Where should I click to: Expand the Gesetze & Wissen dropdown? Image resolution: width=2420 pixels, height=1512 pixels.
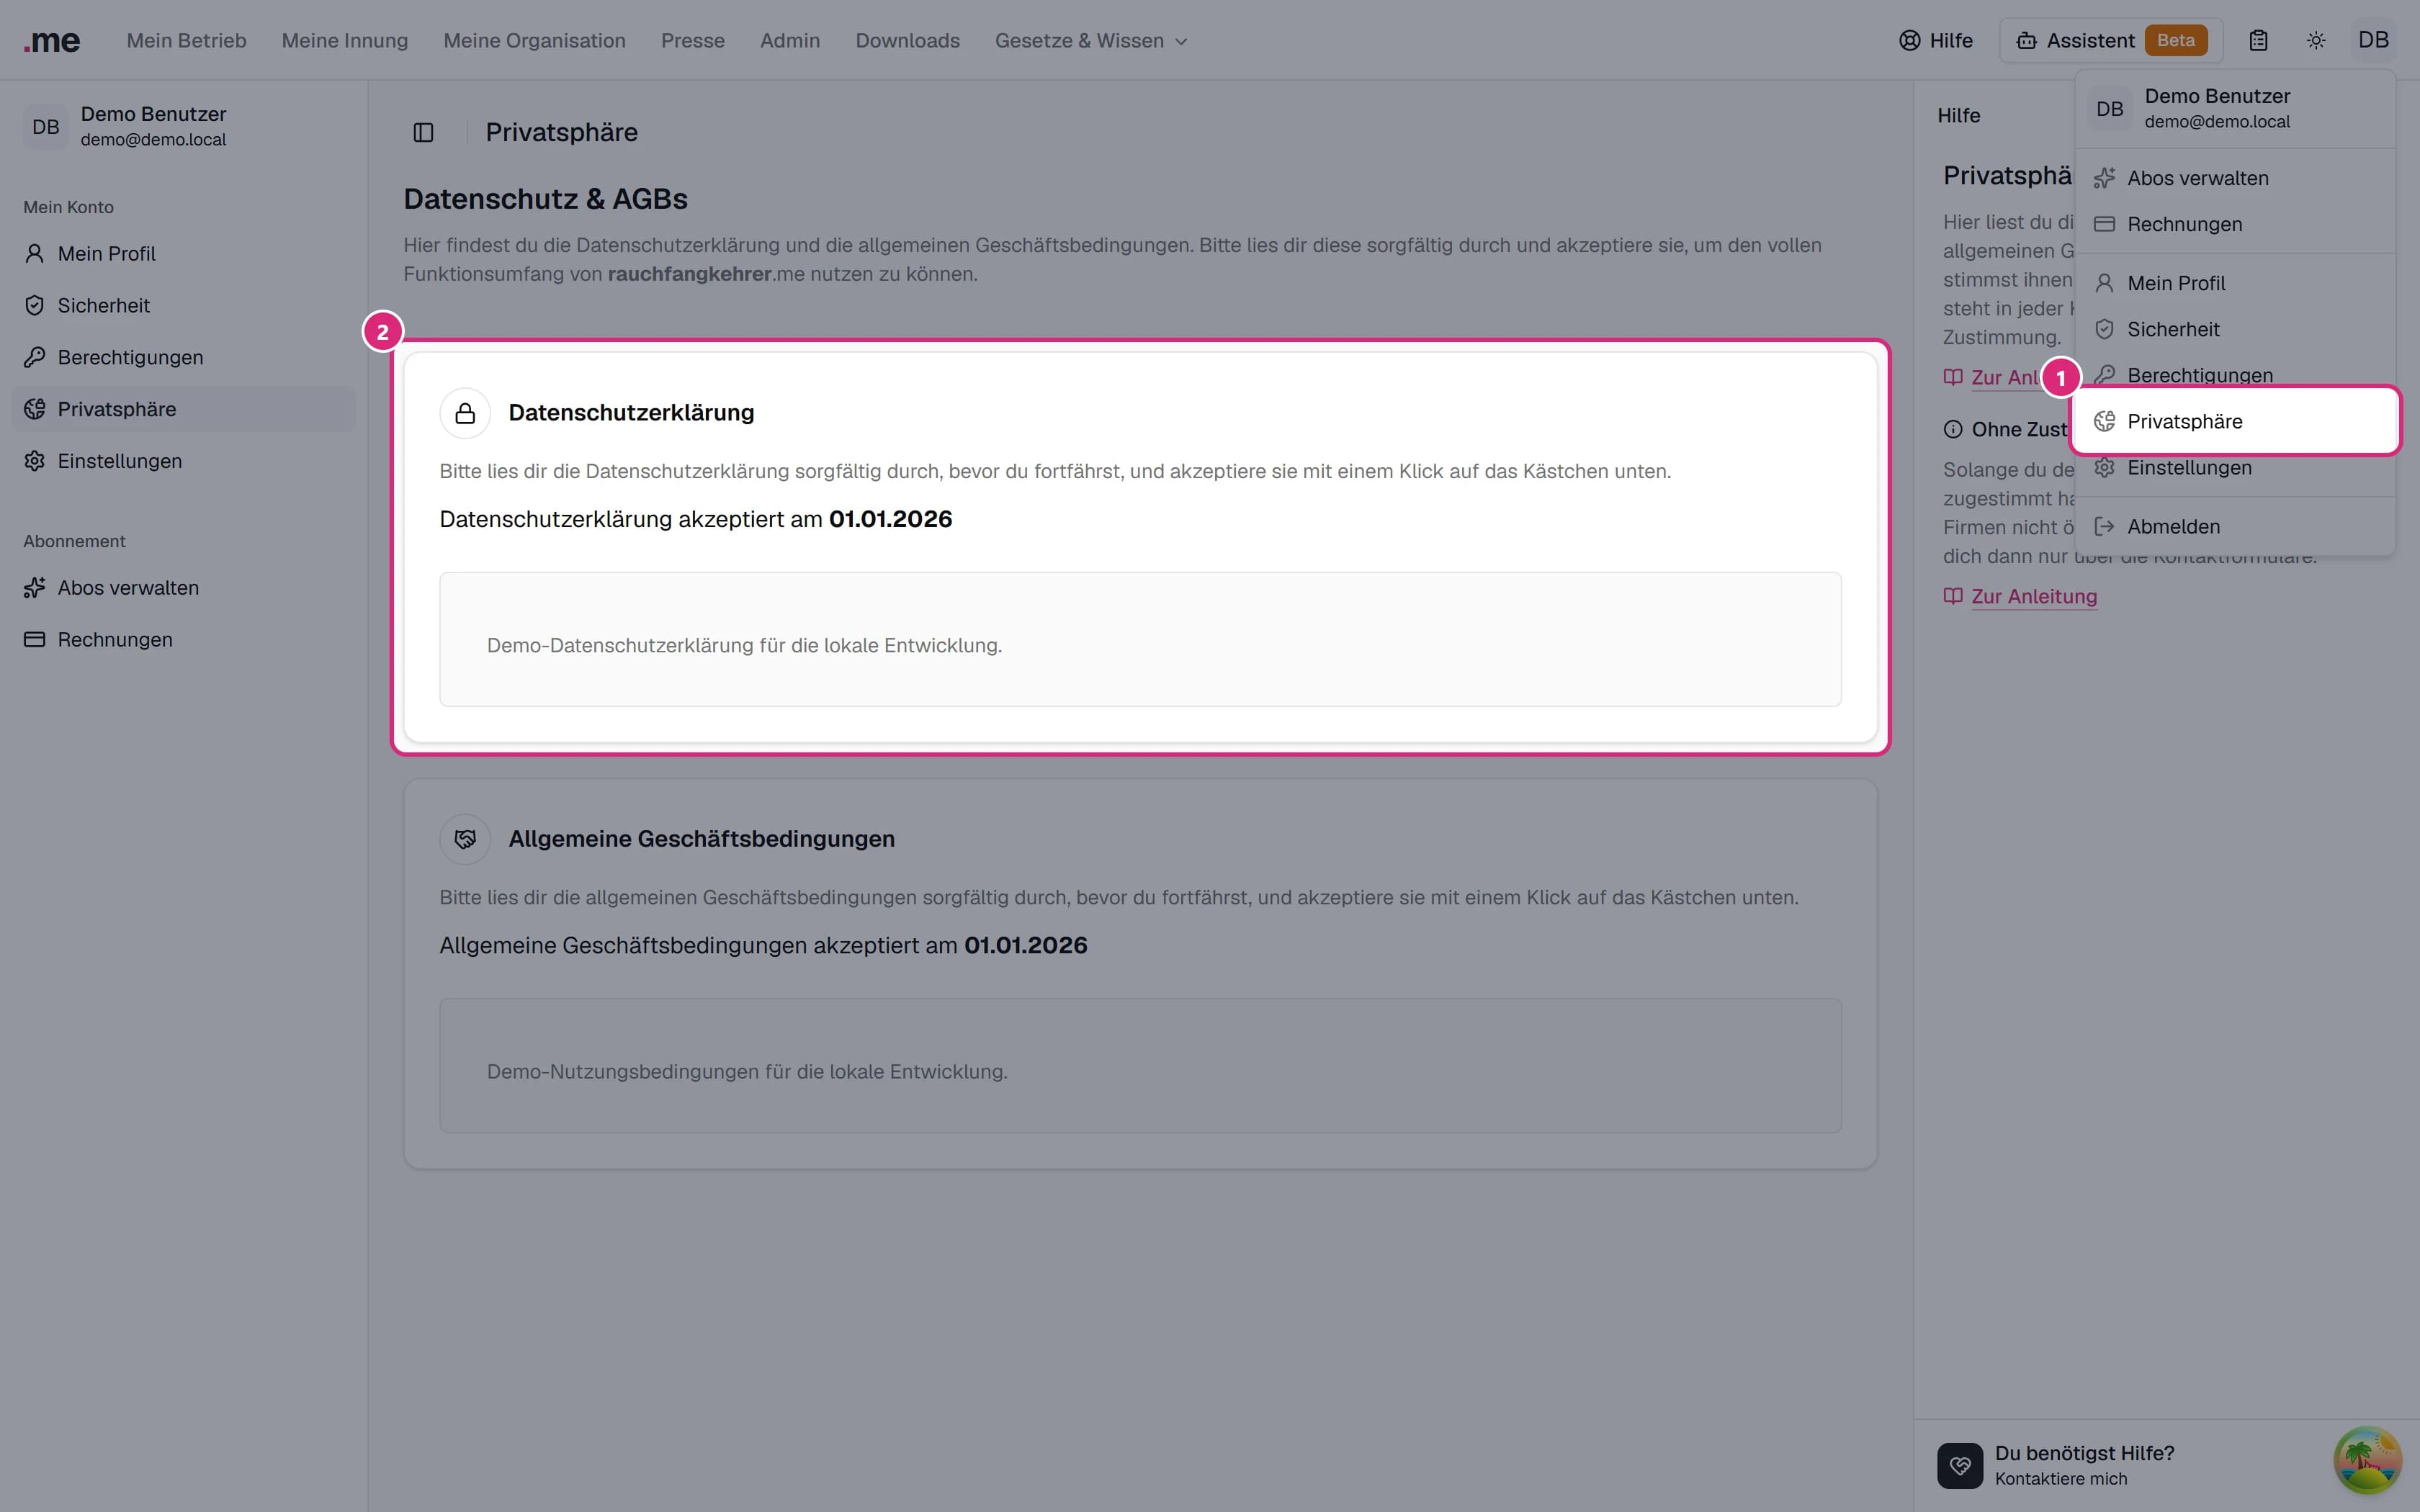(1091, 41)
